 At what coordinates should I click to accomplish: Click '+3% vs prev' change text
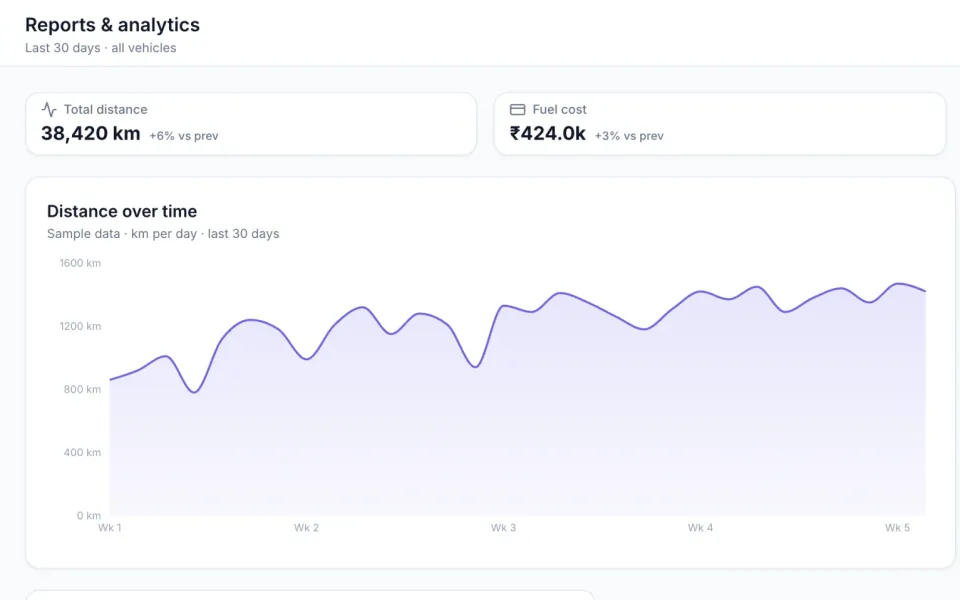[x=629, y=136]
